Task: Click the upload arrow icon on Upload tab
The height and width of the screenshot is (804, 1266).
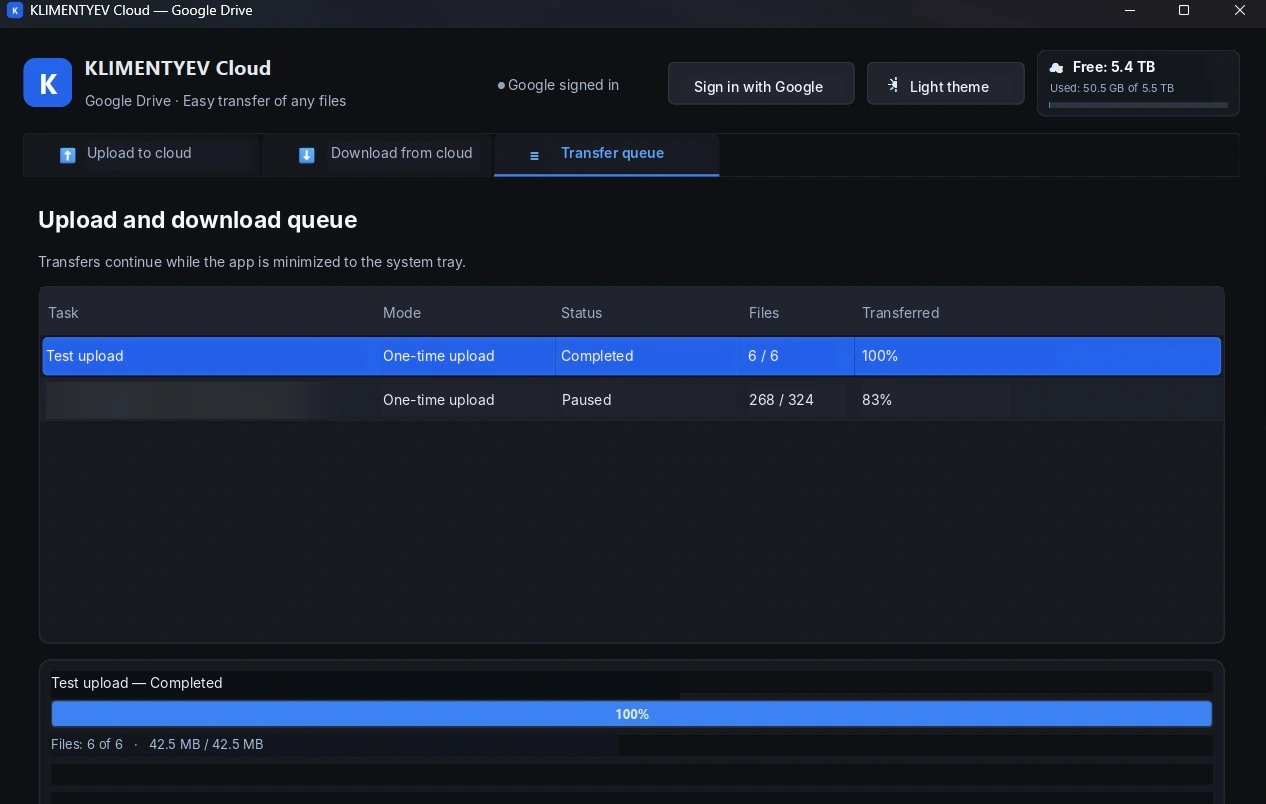Action: pyautogui.click(x=68, y=155)
